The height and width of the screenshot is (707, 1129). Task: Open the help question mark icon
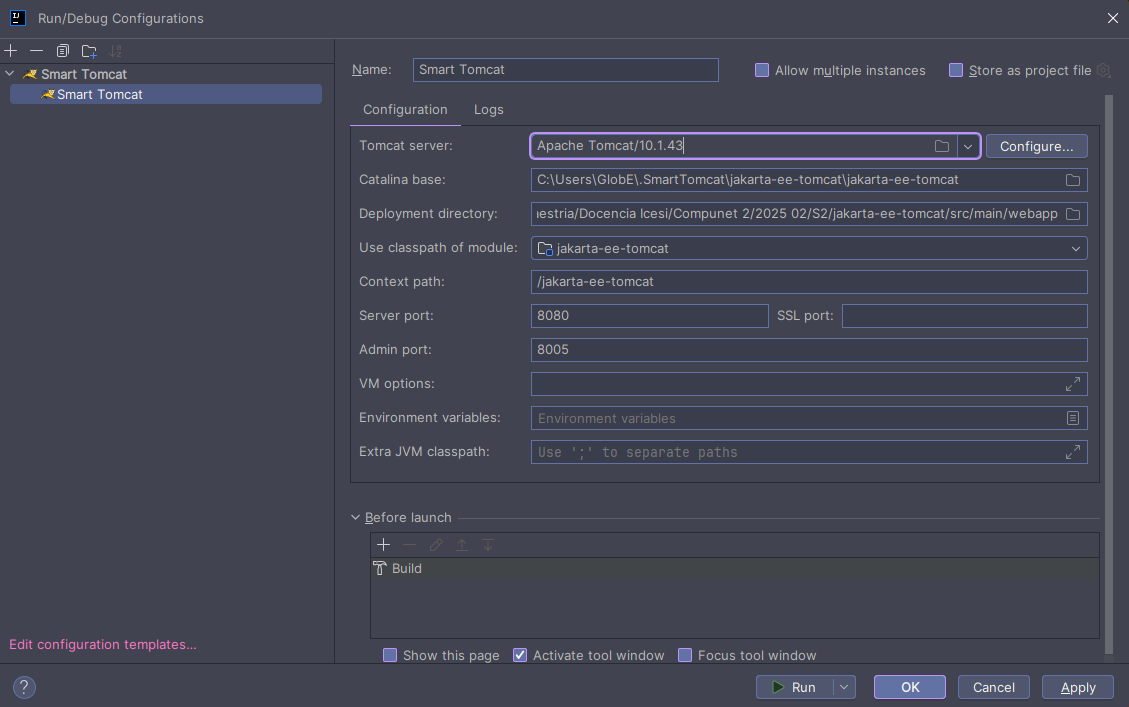click(24, 687)
